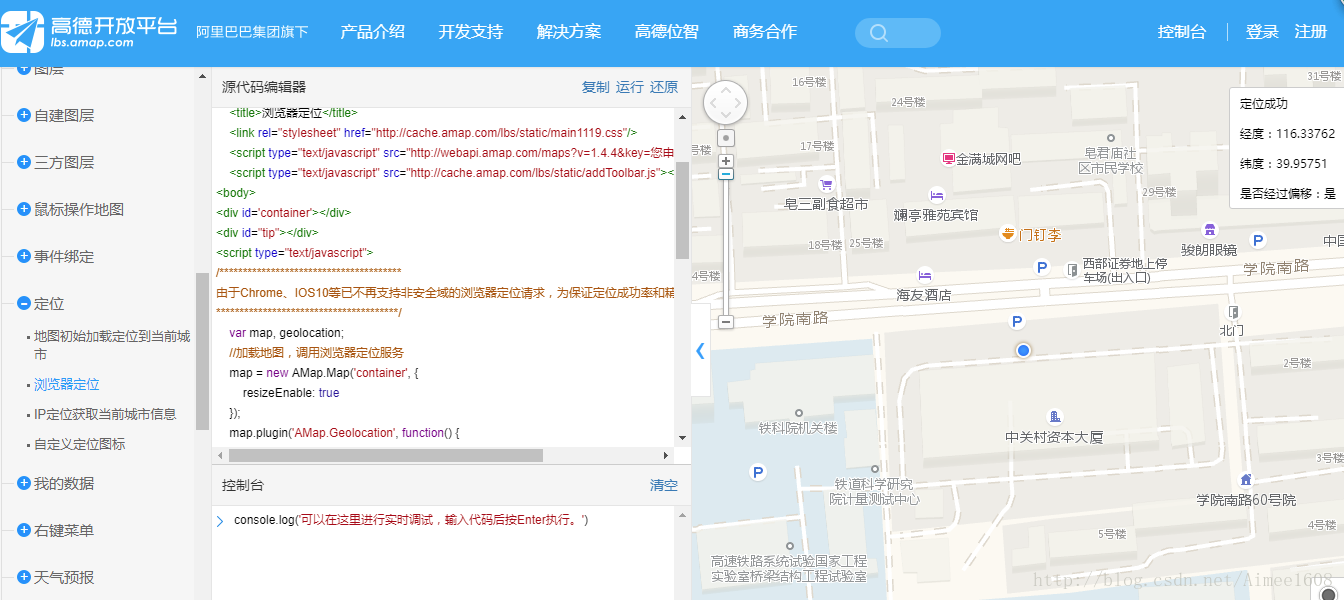Image resolution: width=1344 pixels, height=600 pixels.
Task: Collapse the code panel with left arrow
Action: point(700,350)
